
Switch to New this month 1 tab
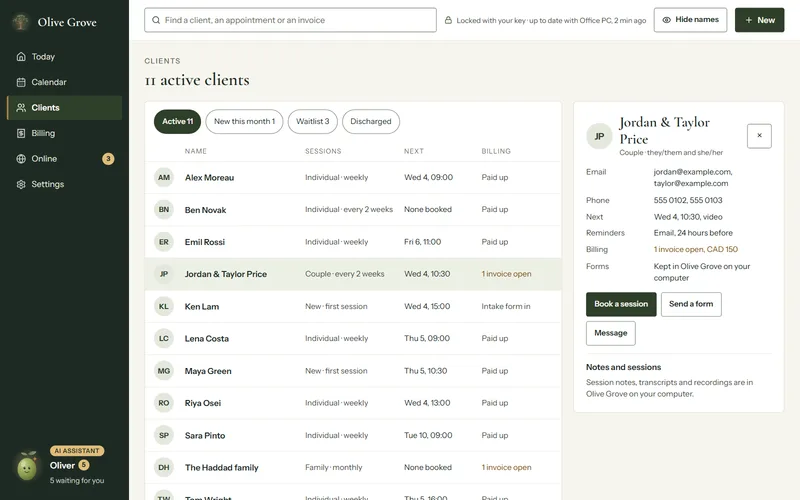tap(244, 121)
